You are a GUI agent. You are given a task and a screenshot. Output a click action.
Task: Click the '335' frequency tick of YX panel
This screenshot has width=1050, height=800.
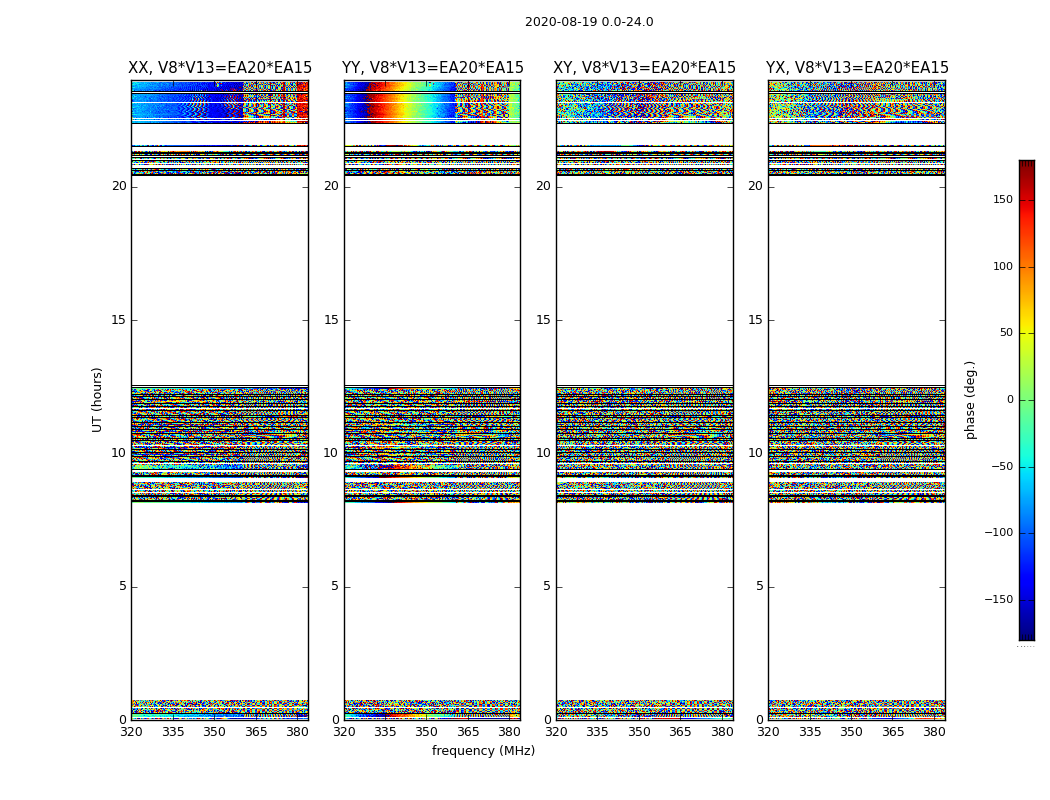click(x=810, y=732)
